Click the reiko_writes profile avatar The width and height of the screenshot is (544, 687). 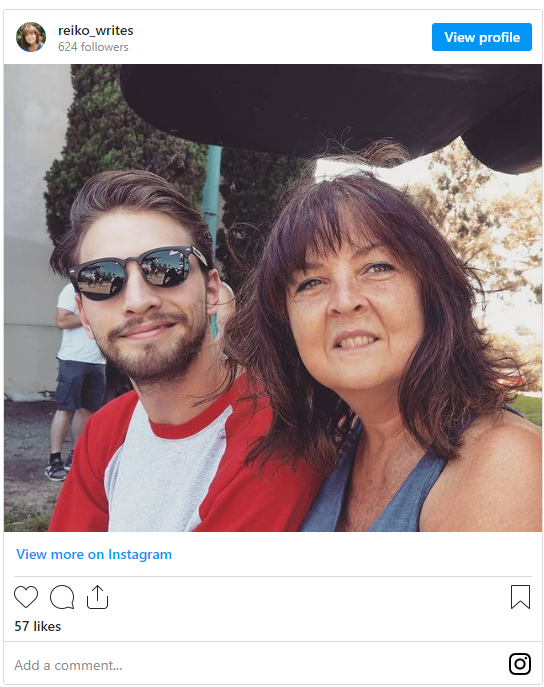tap(31, 37)
